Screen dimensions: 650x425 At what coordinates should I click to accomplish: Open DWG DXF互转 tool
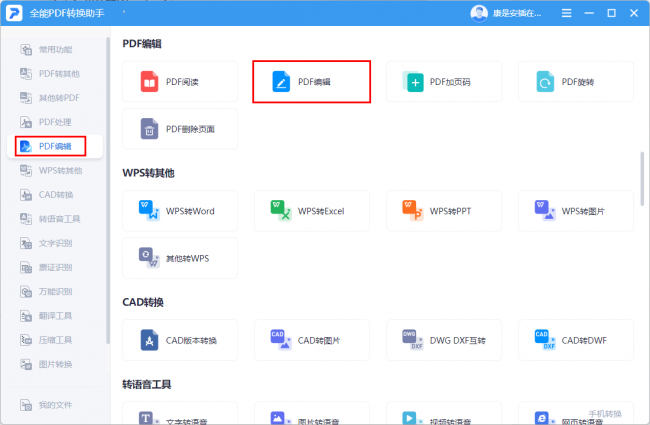pyautogui.click(x=444, y=340)
